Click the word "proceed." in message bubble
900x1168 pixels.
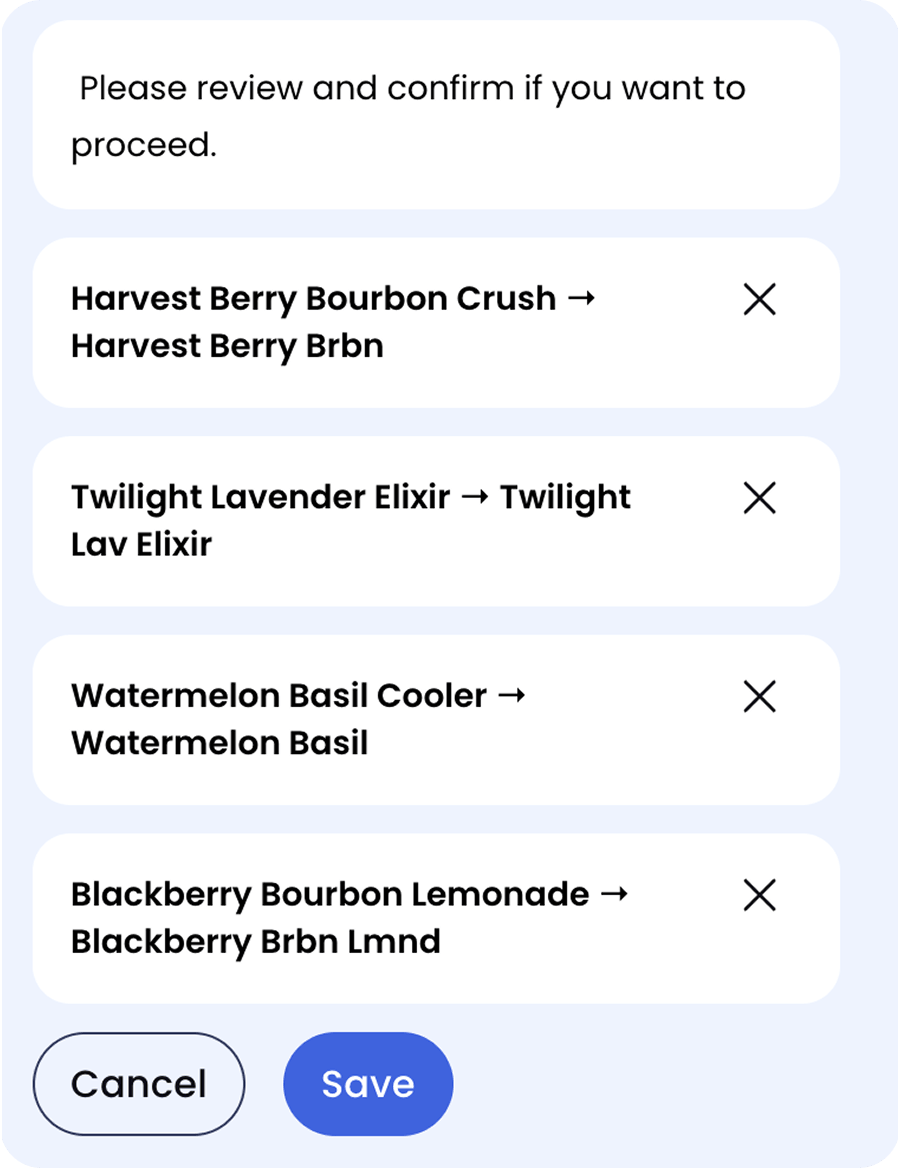(x=144, y=145)
